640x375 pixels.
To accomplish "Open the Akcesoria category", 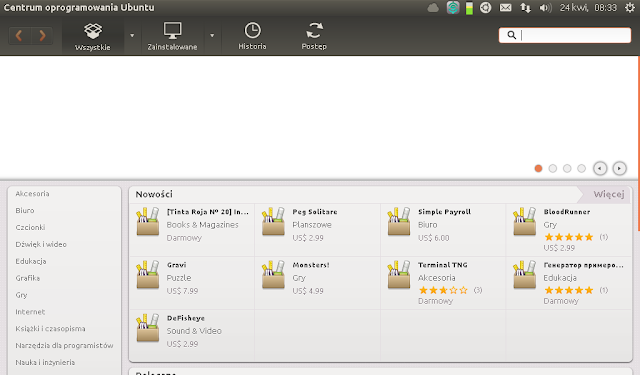I will point(32,194).
